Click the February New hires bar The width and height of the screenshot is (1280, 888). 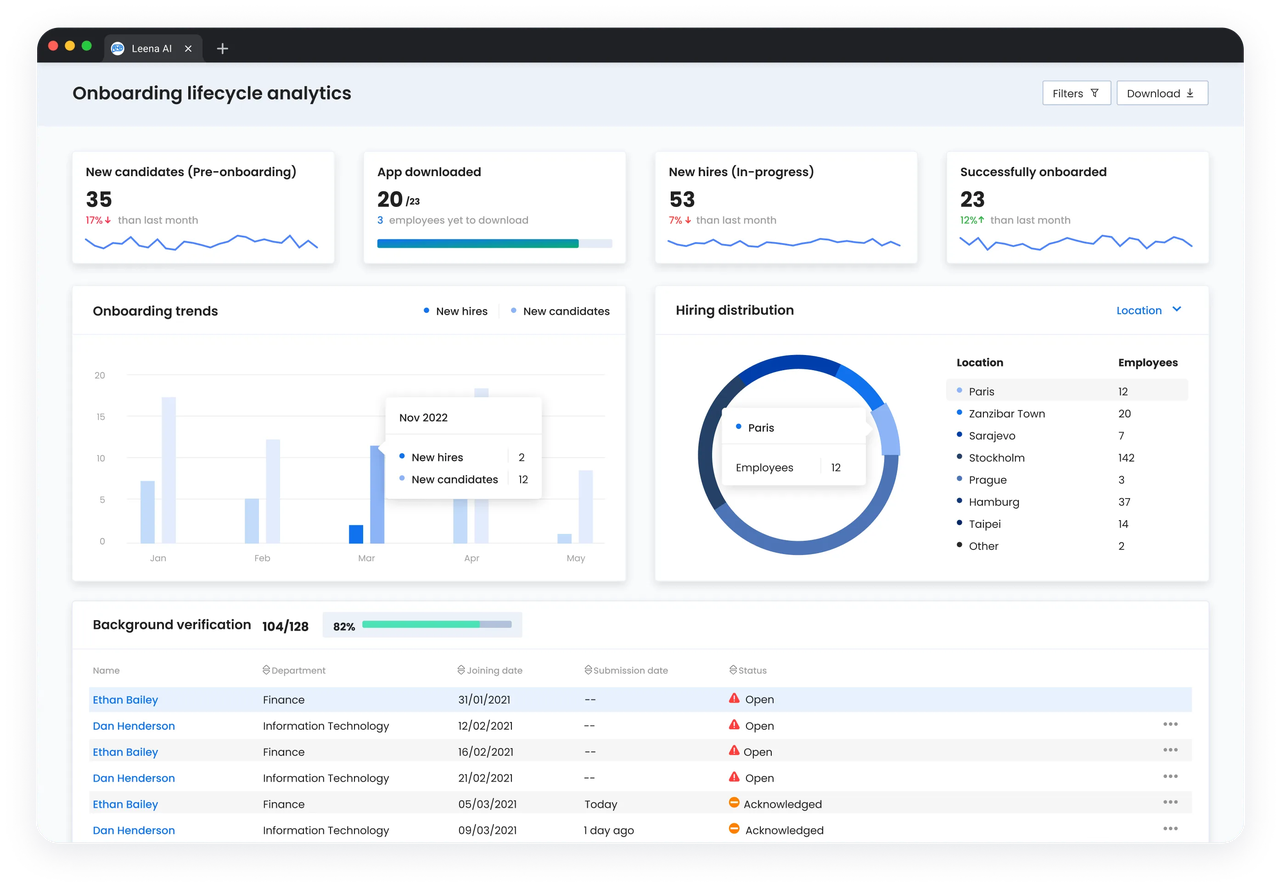[252, 521]
